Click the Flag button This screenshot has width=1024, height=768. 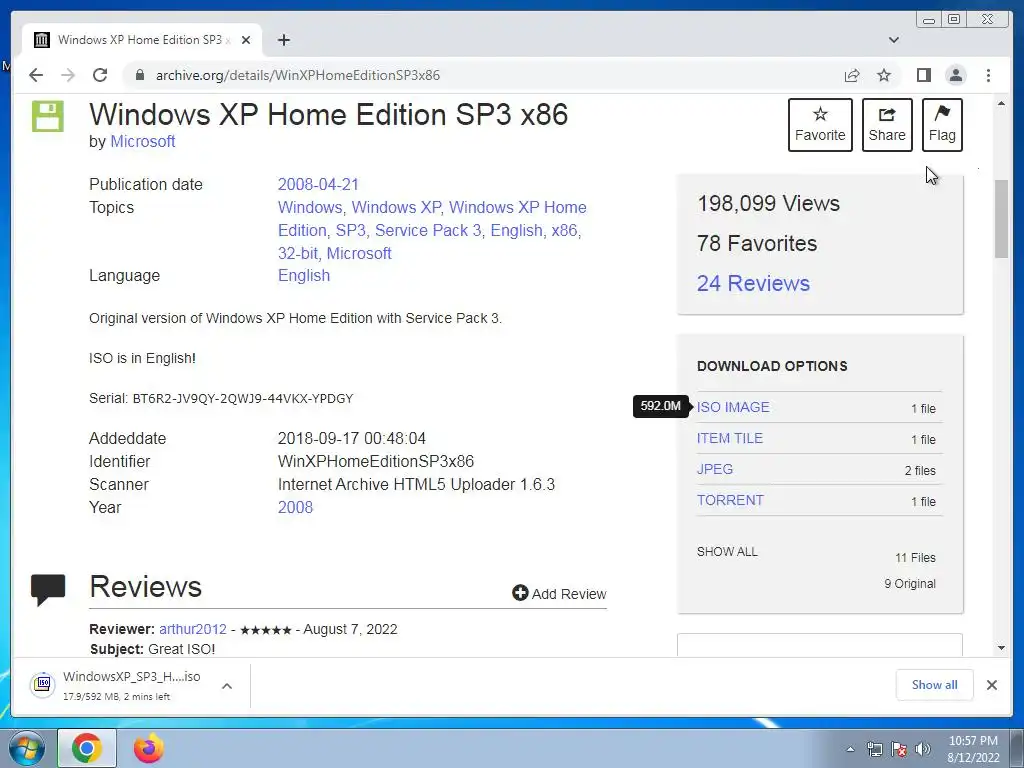pyautogui.click(x=942, y=125)
